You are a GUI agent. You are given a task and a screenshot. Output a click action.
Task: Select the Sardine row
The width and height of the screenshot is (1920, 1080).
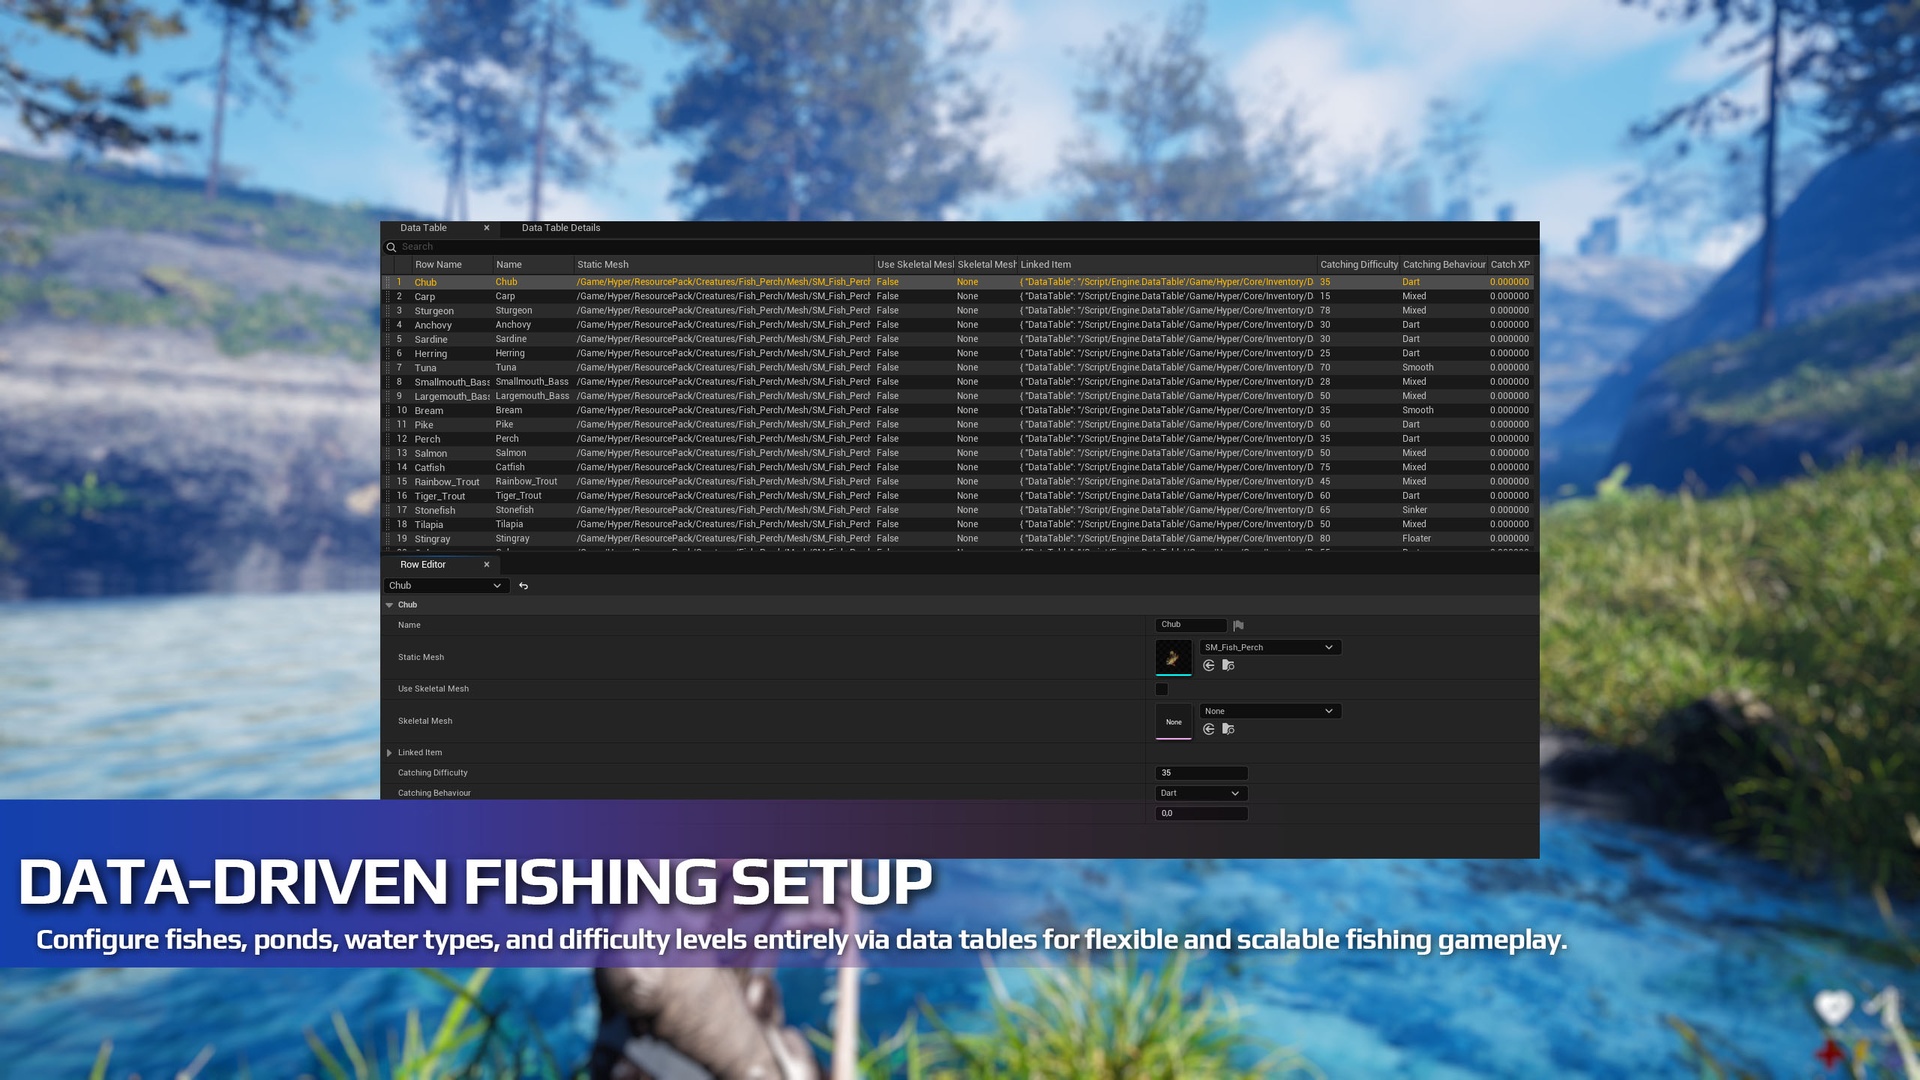coord(960,339)
